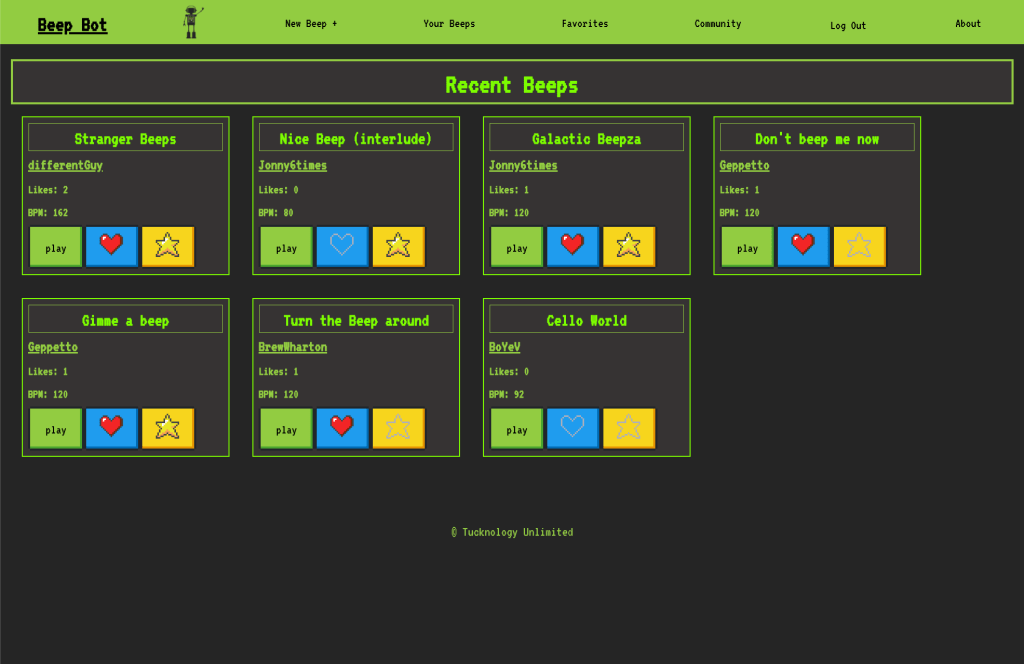Image resolution: width=1024 pixels, height=664 pixels.
Task: Click the robot mascot icon in header
Action: [x=193, y=22]
